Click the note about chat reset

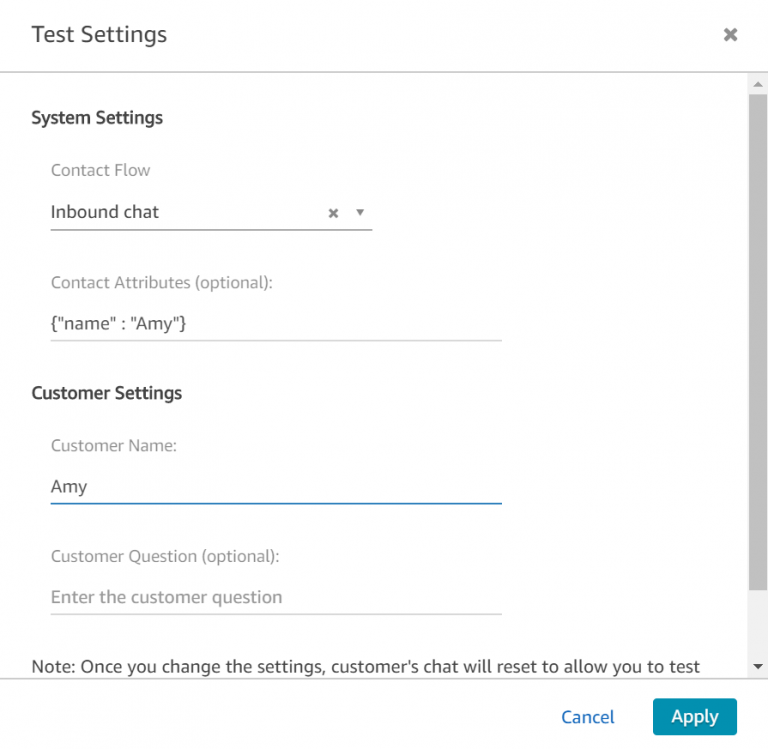pyautogui.click(x=365, y=667)
